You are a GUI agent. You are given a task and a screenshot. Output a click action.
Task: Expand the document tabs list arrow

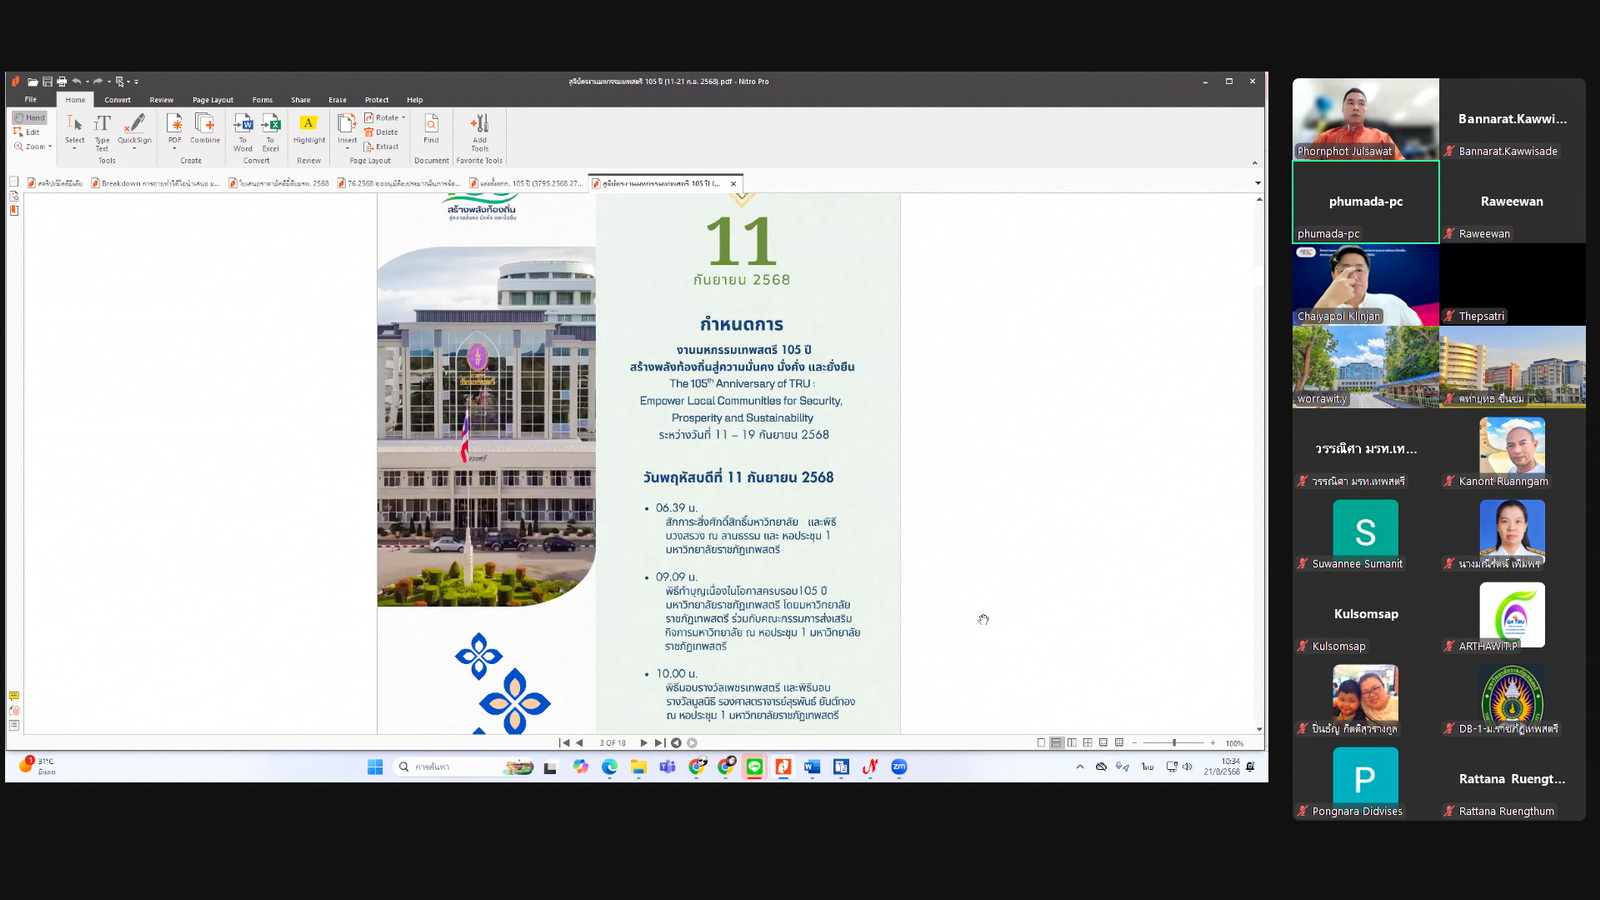click(x=1257, y=183)
